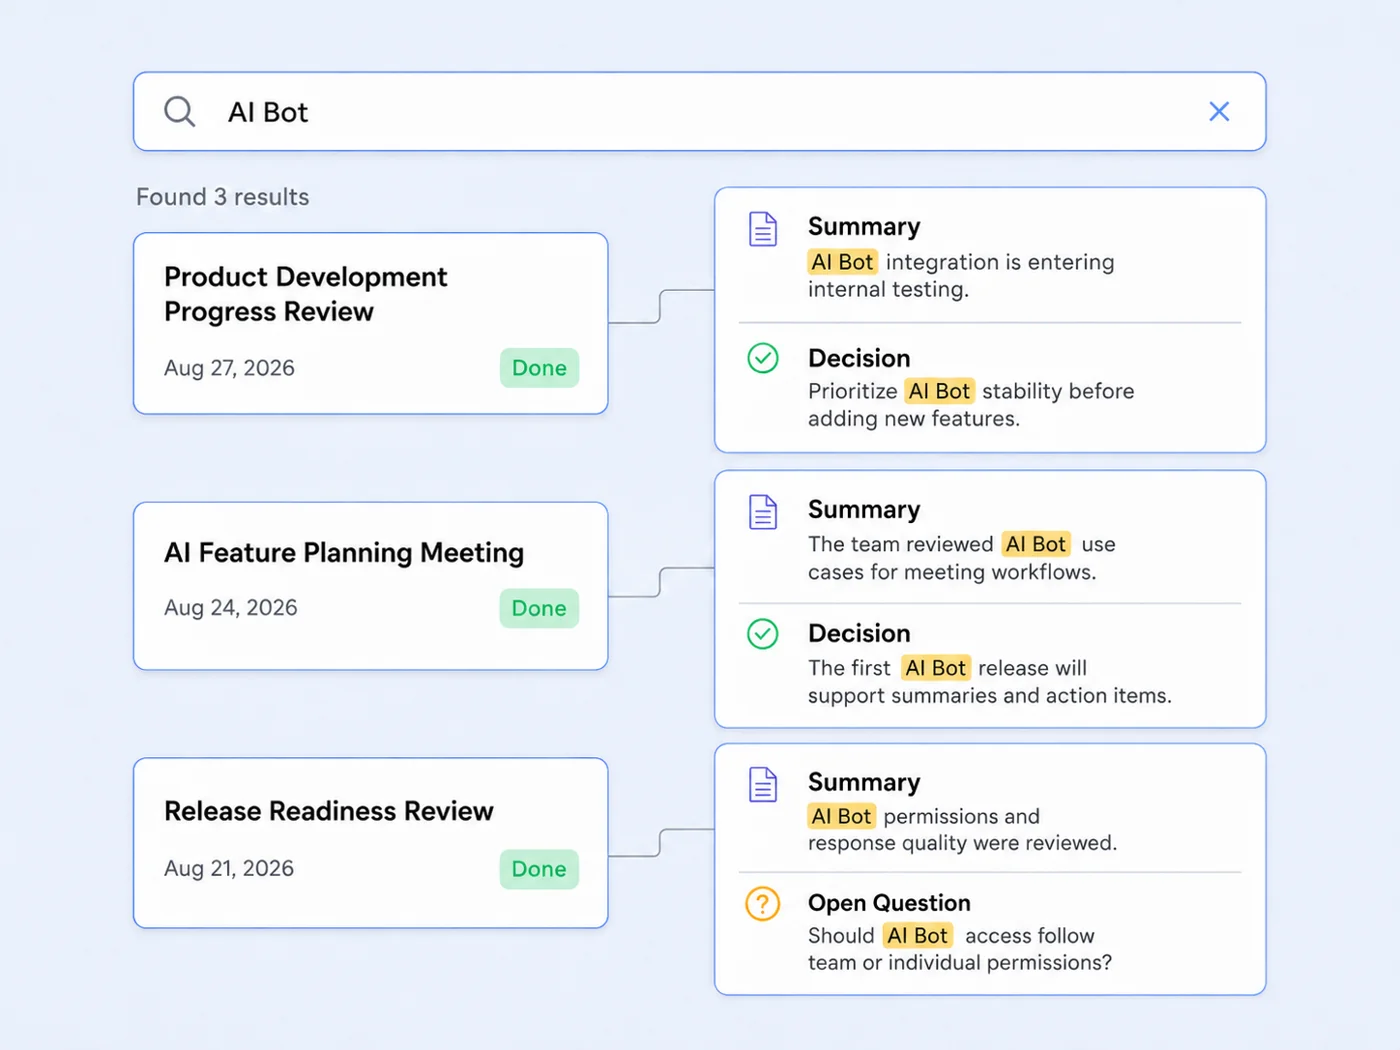Click highlighted AI Bot in 'integration is entering' summary

(x=842, y=262)
